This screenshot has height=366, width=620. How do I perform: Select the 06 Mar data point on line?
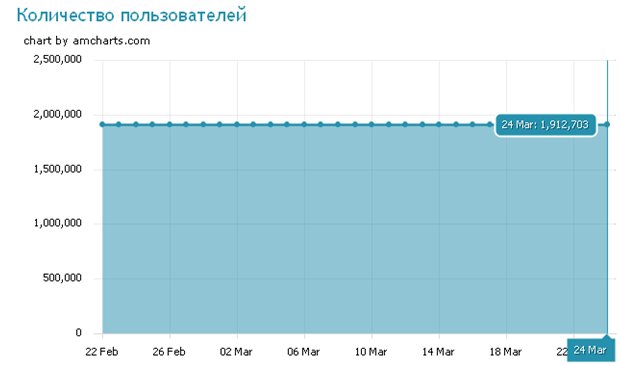pyautogui.click(x=304, y=125)
